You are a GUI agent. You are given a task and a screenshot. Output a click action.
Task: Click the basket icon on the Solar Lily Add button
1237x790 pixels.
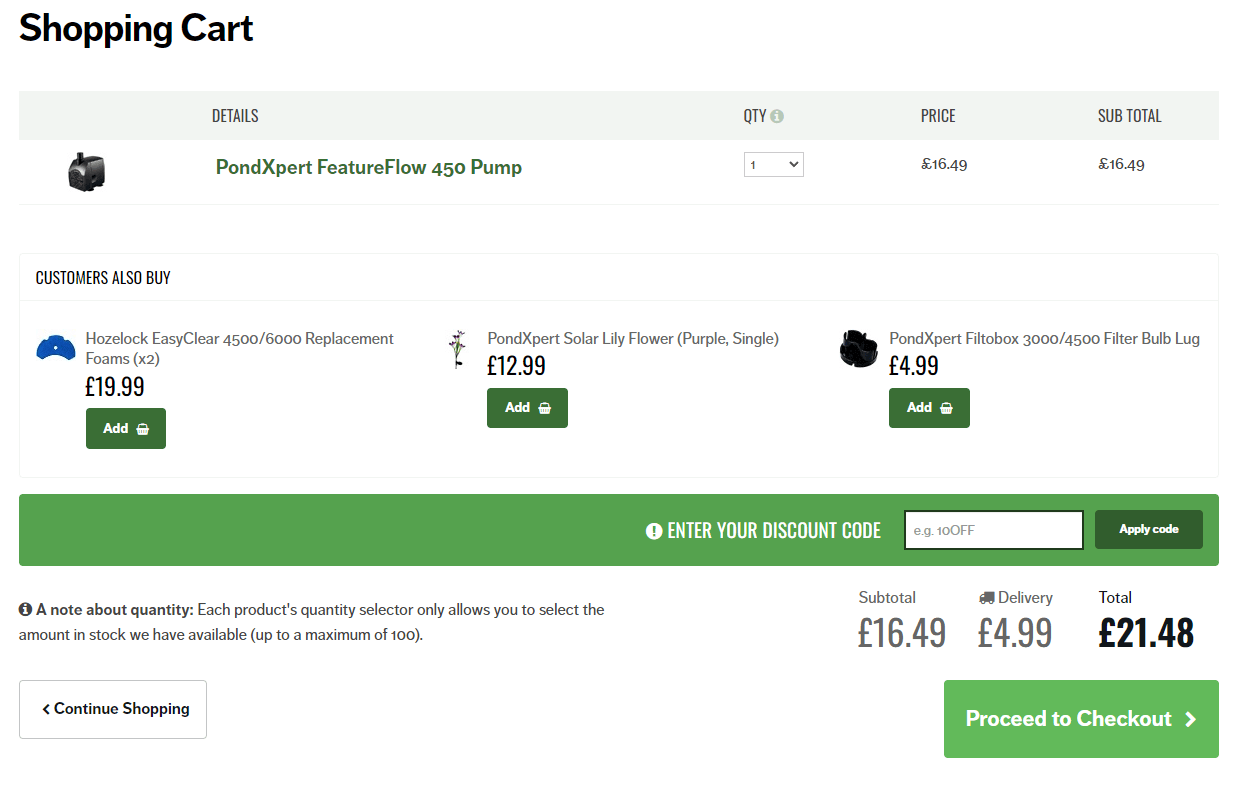tap(543, 407)
